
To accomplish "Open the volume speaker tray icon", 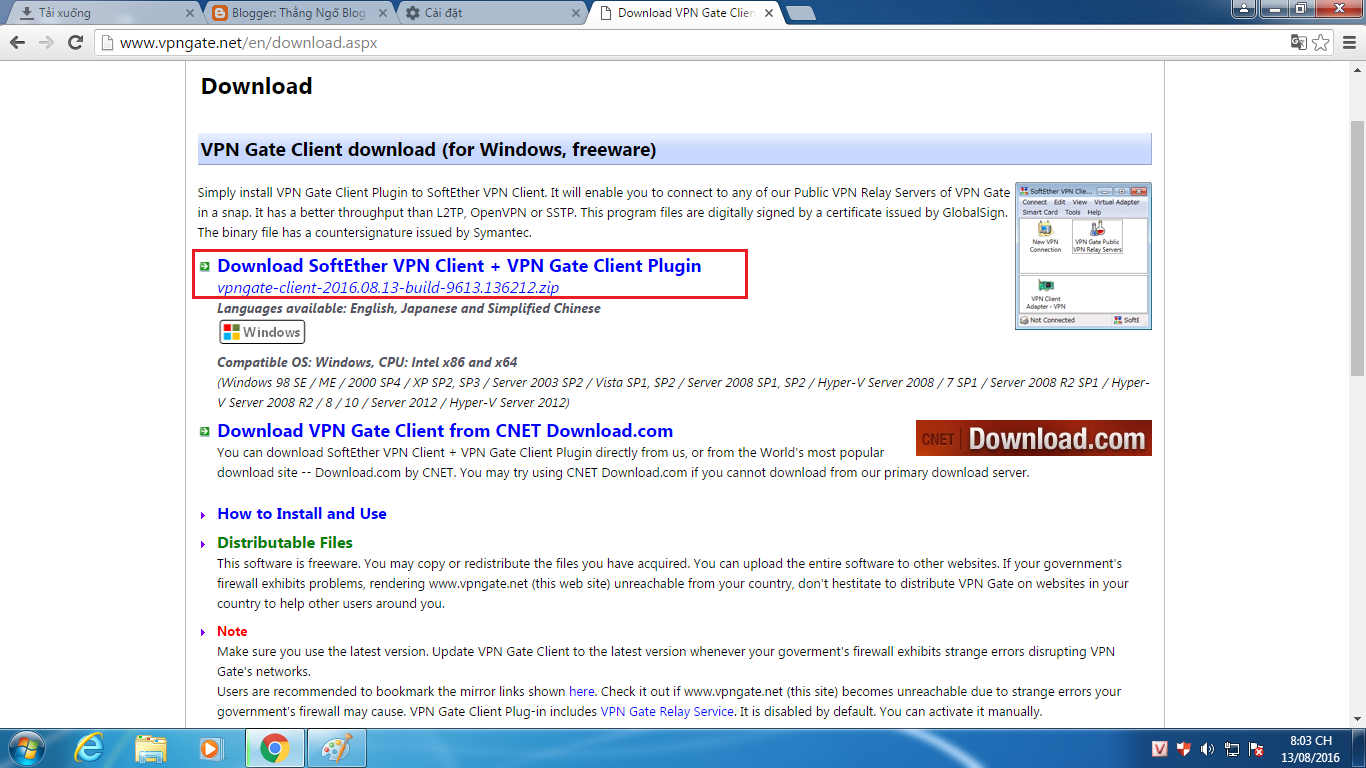I will pos(1208,749).
